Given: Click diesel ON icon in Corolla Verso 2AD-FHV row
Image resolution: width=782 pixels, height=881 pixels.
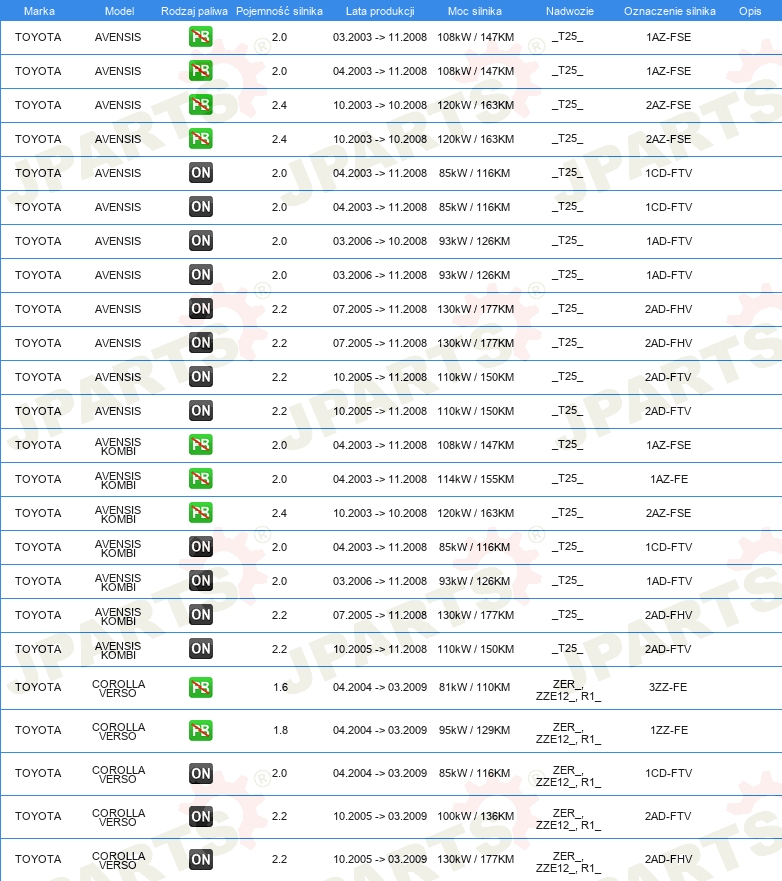Looking at the screenshot, I should coord(201,859).
